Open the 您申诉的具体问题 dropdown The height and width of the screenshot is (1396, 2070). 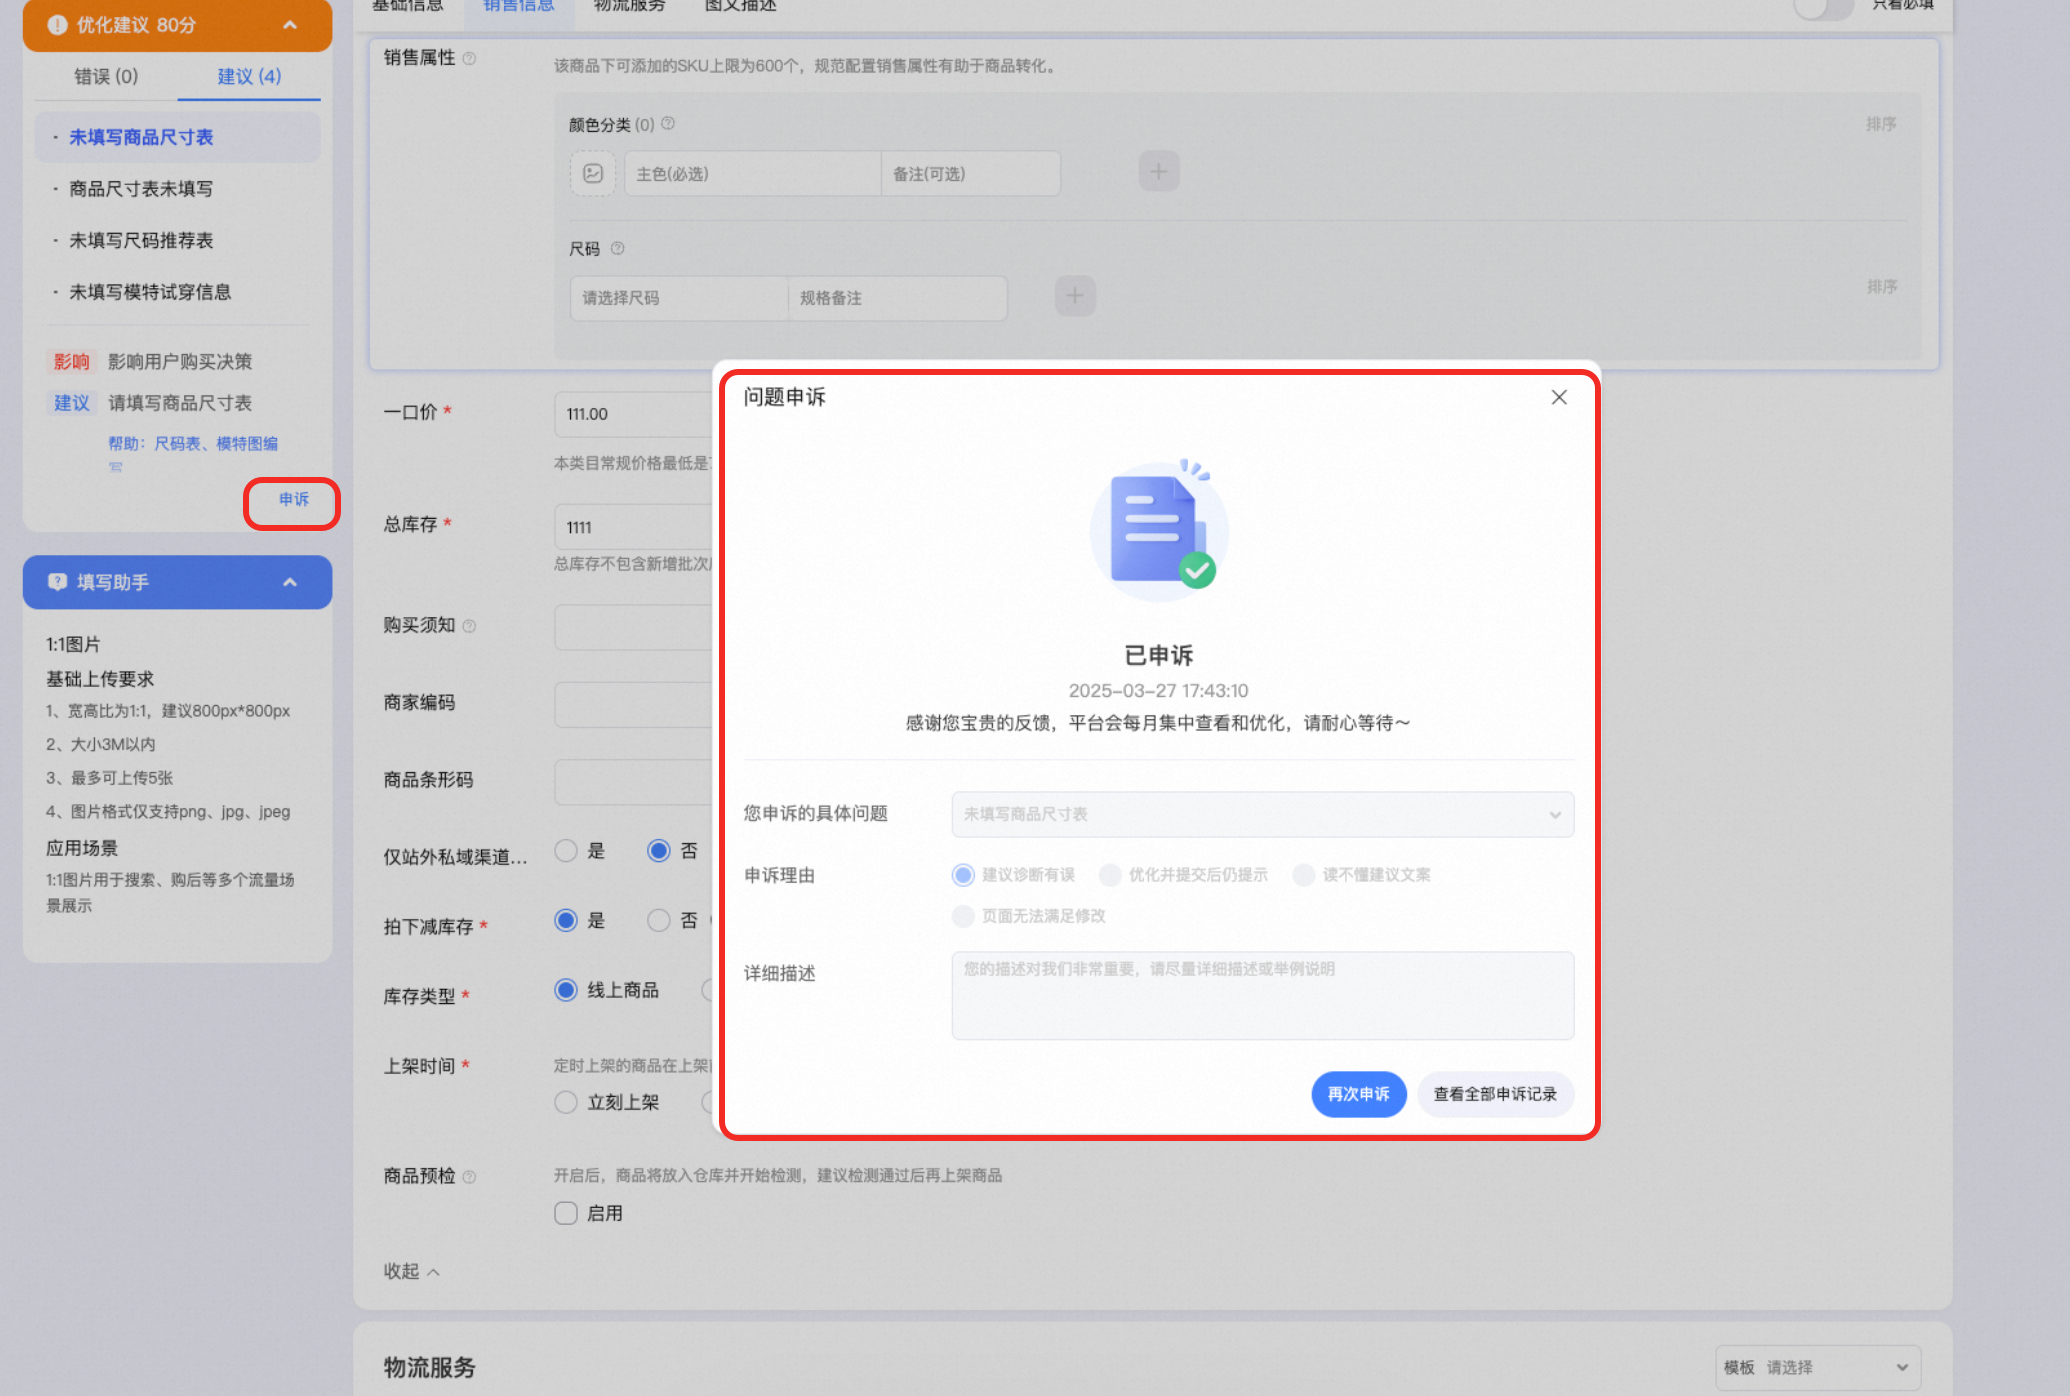(x=1262, y=814)
